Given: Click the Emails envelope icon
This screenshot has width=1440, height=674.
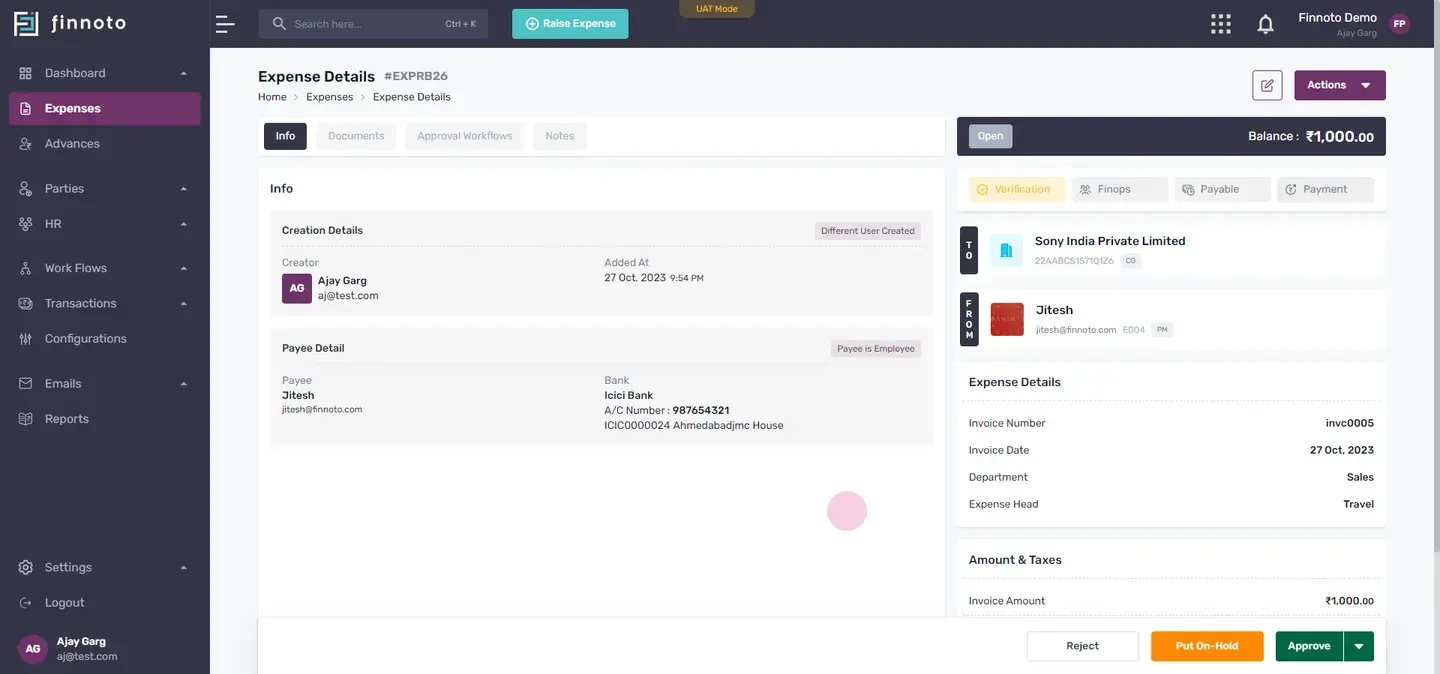Looking at the screenshot, I should [x=26, y=384].
